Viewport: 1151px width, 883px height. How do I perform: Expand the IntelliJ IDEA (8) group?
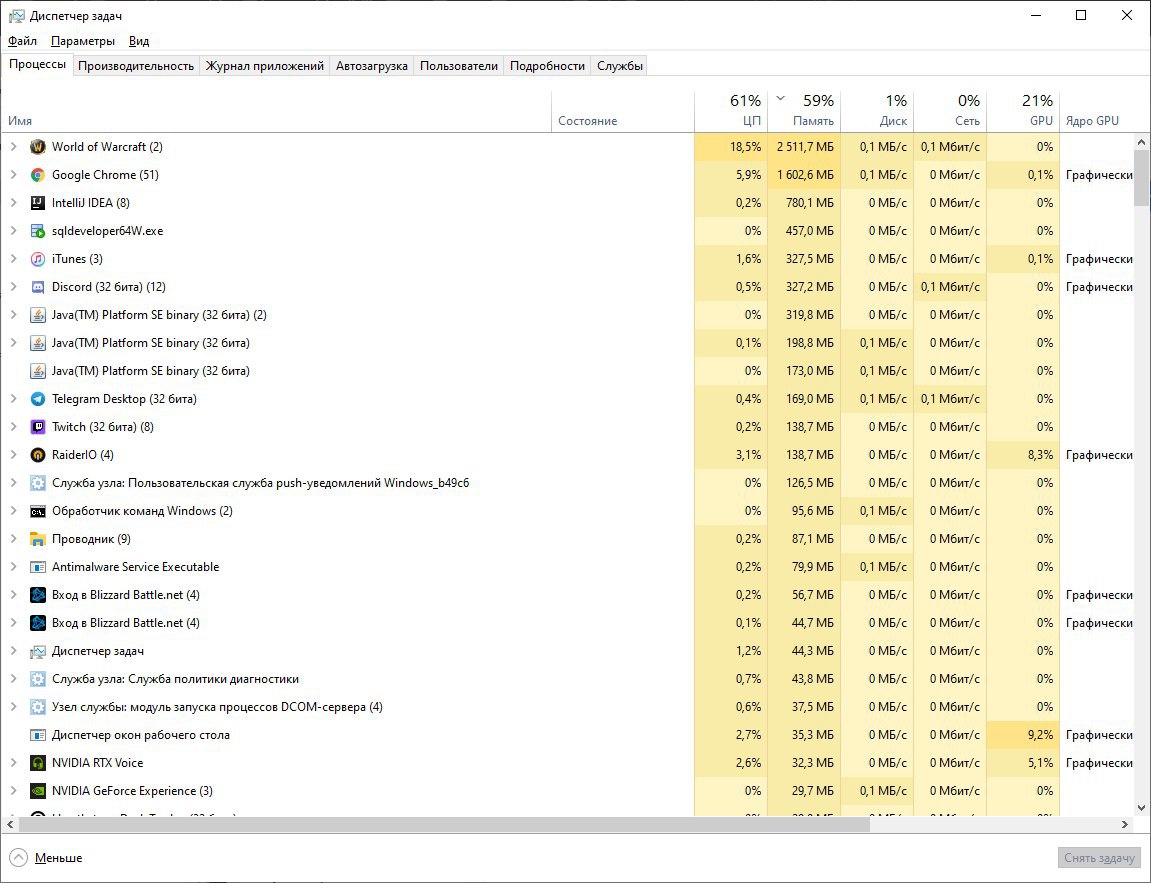click(x=13, y=203)
